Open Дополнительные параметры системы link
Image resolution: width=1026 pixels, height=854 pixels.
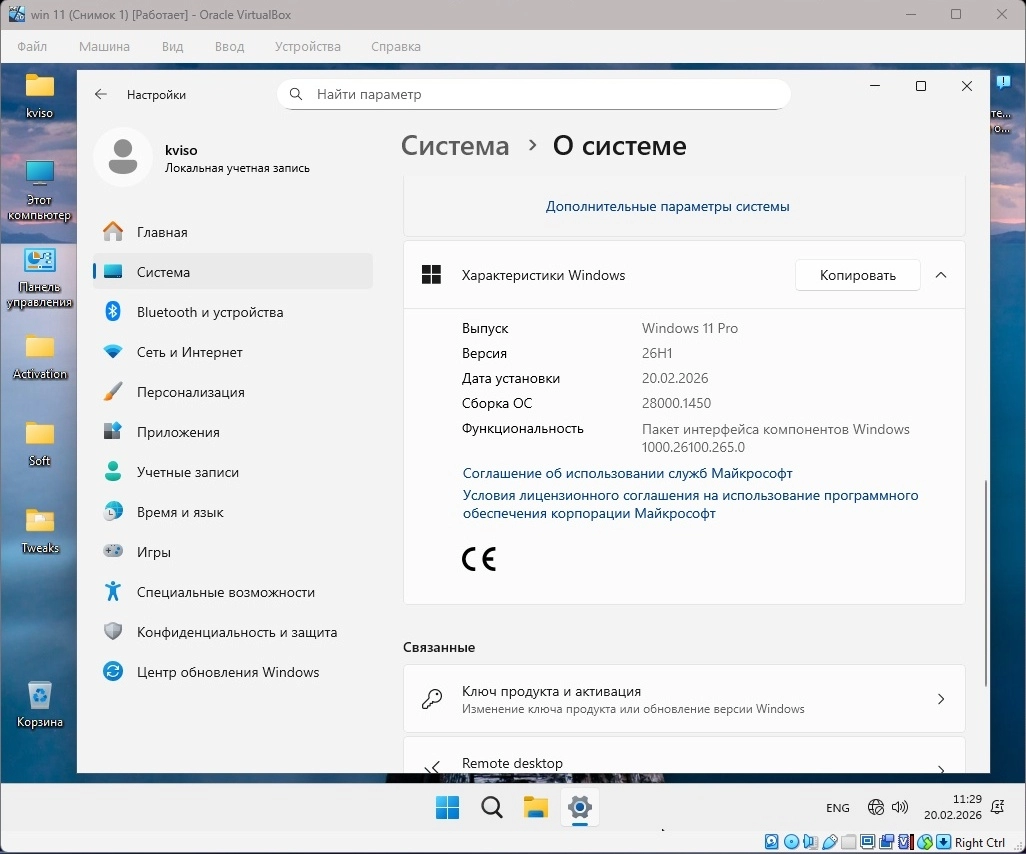[667, 206]
